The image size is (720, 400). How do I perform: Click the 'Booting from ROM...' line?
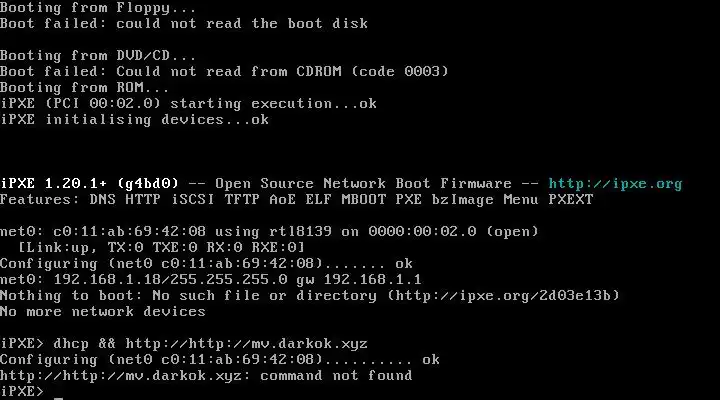click(85, 88)
